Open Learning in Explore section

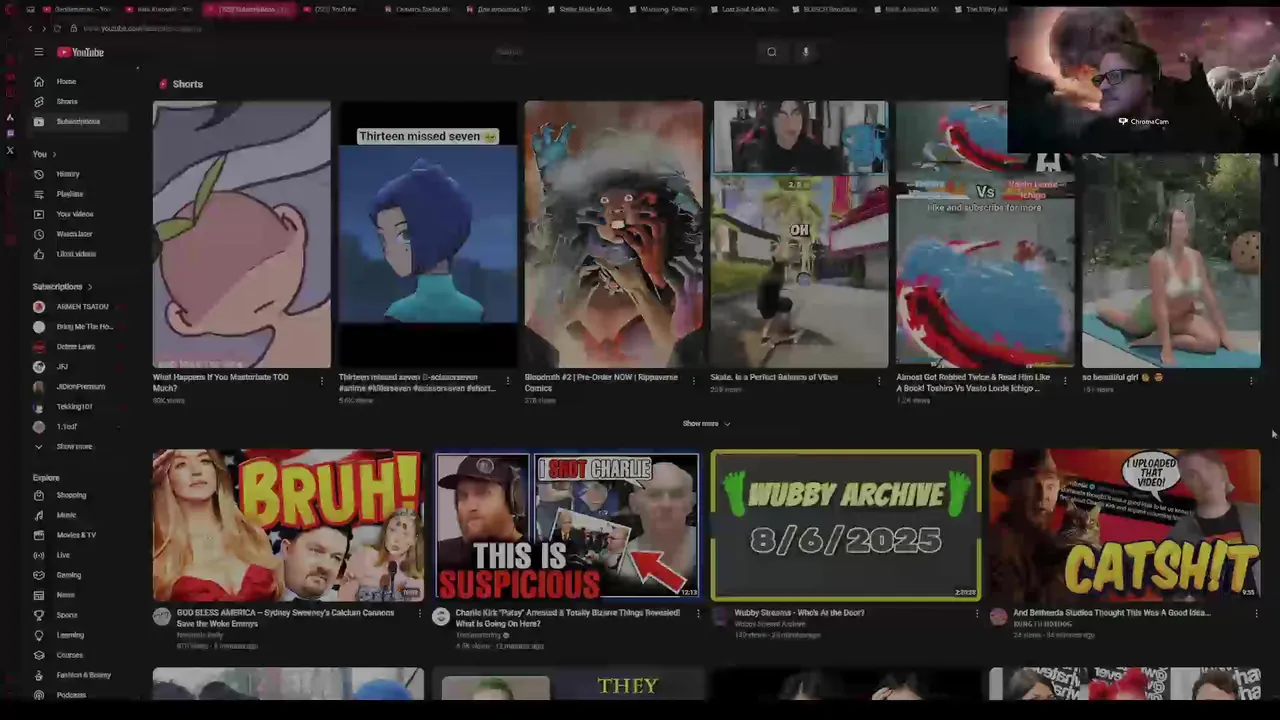70,635
